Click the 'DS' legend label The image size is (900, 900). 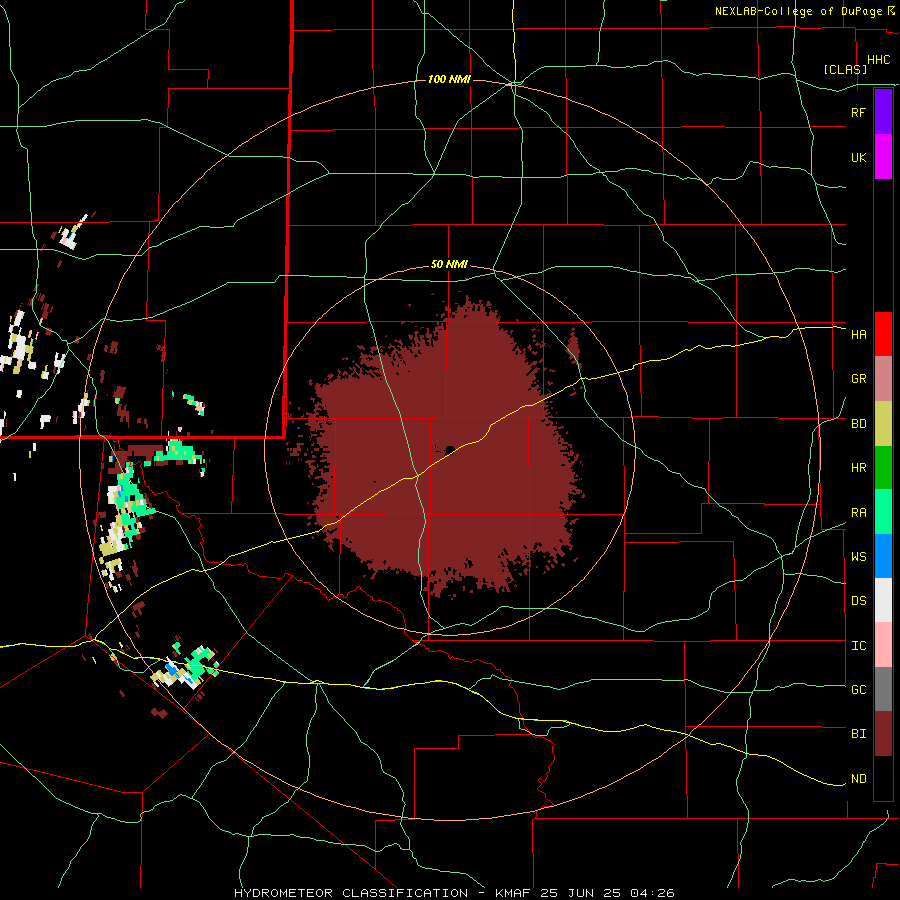click(858, 601)
